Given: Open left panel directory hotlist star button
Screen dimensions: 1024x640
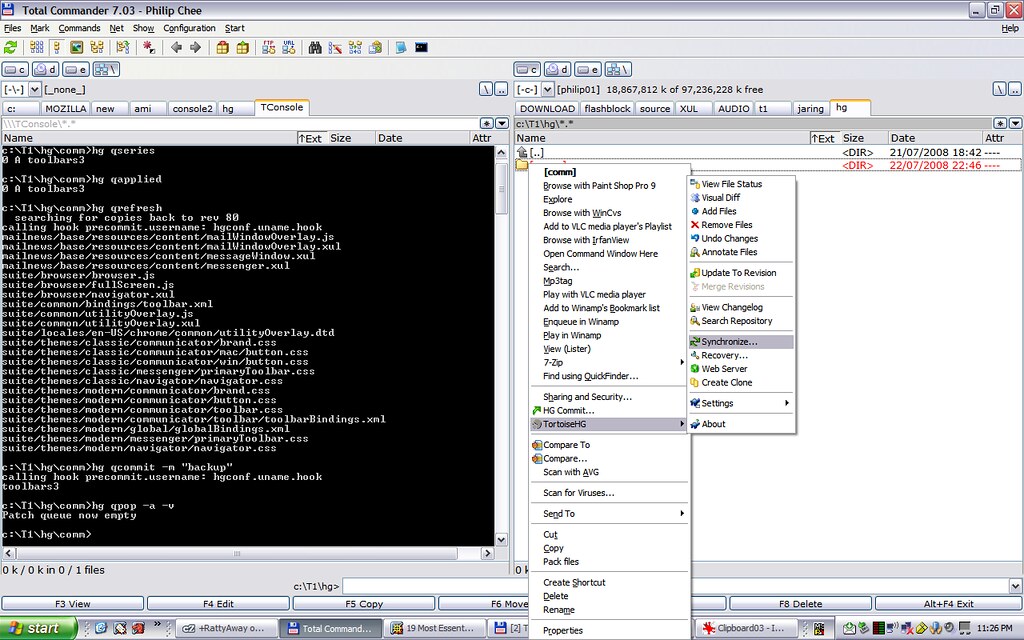Looking at the screenshot, I should point(487,123).
